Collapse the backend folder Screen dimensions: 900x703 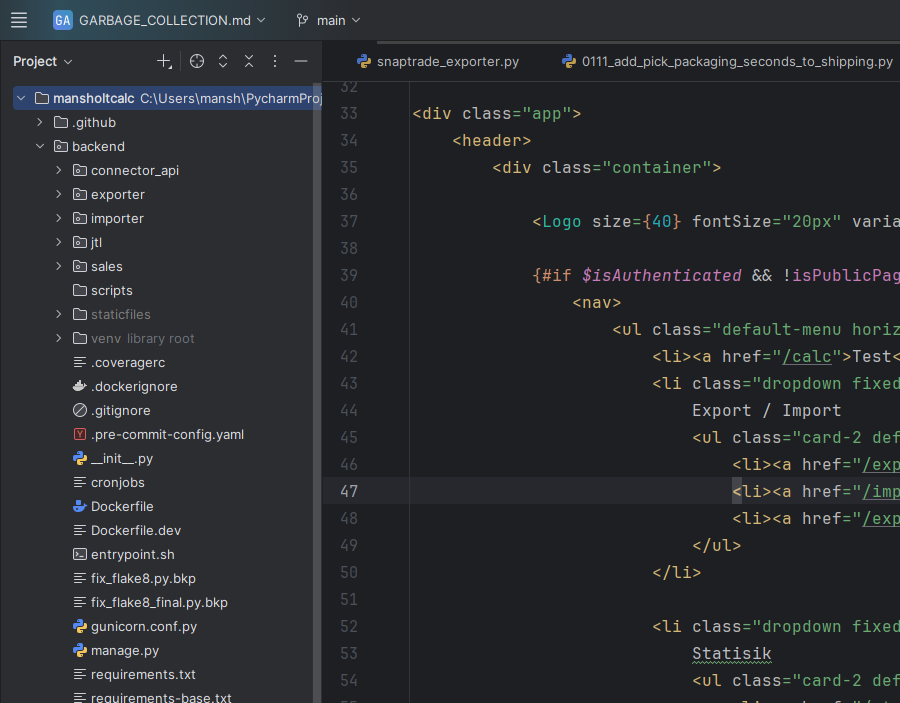[39, 145]
